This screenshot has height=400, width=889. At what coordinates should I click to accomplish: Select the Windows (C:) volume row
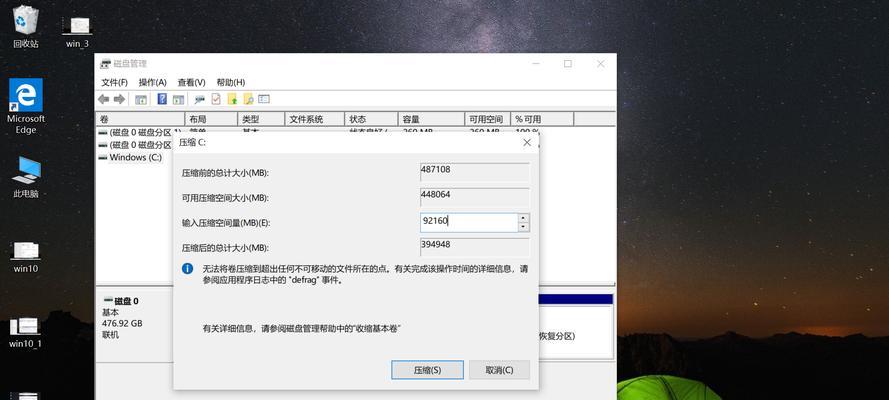[x=134, y=158]
